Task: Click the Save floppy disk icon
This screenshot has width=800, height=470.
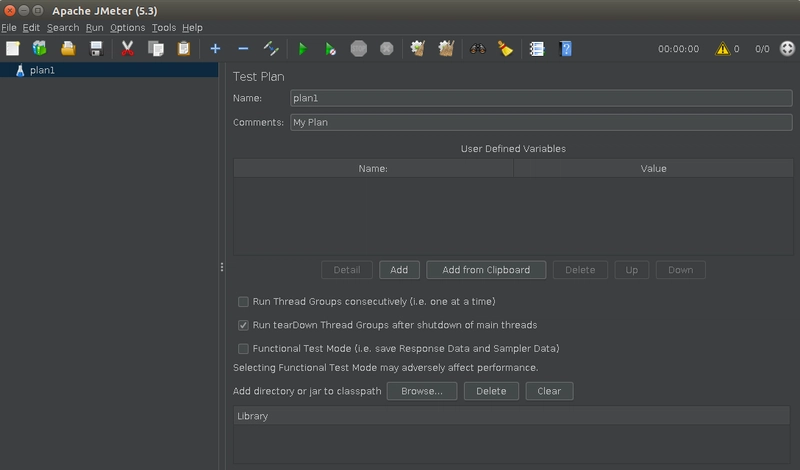Action: (x=96, y=48)
